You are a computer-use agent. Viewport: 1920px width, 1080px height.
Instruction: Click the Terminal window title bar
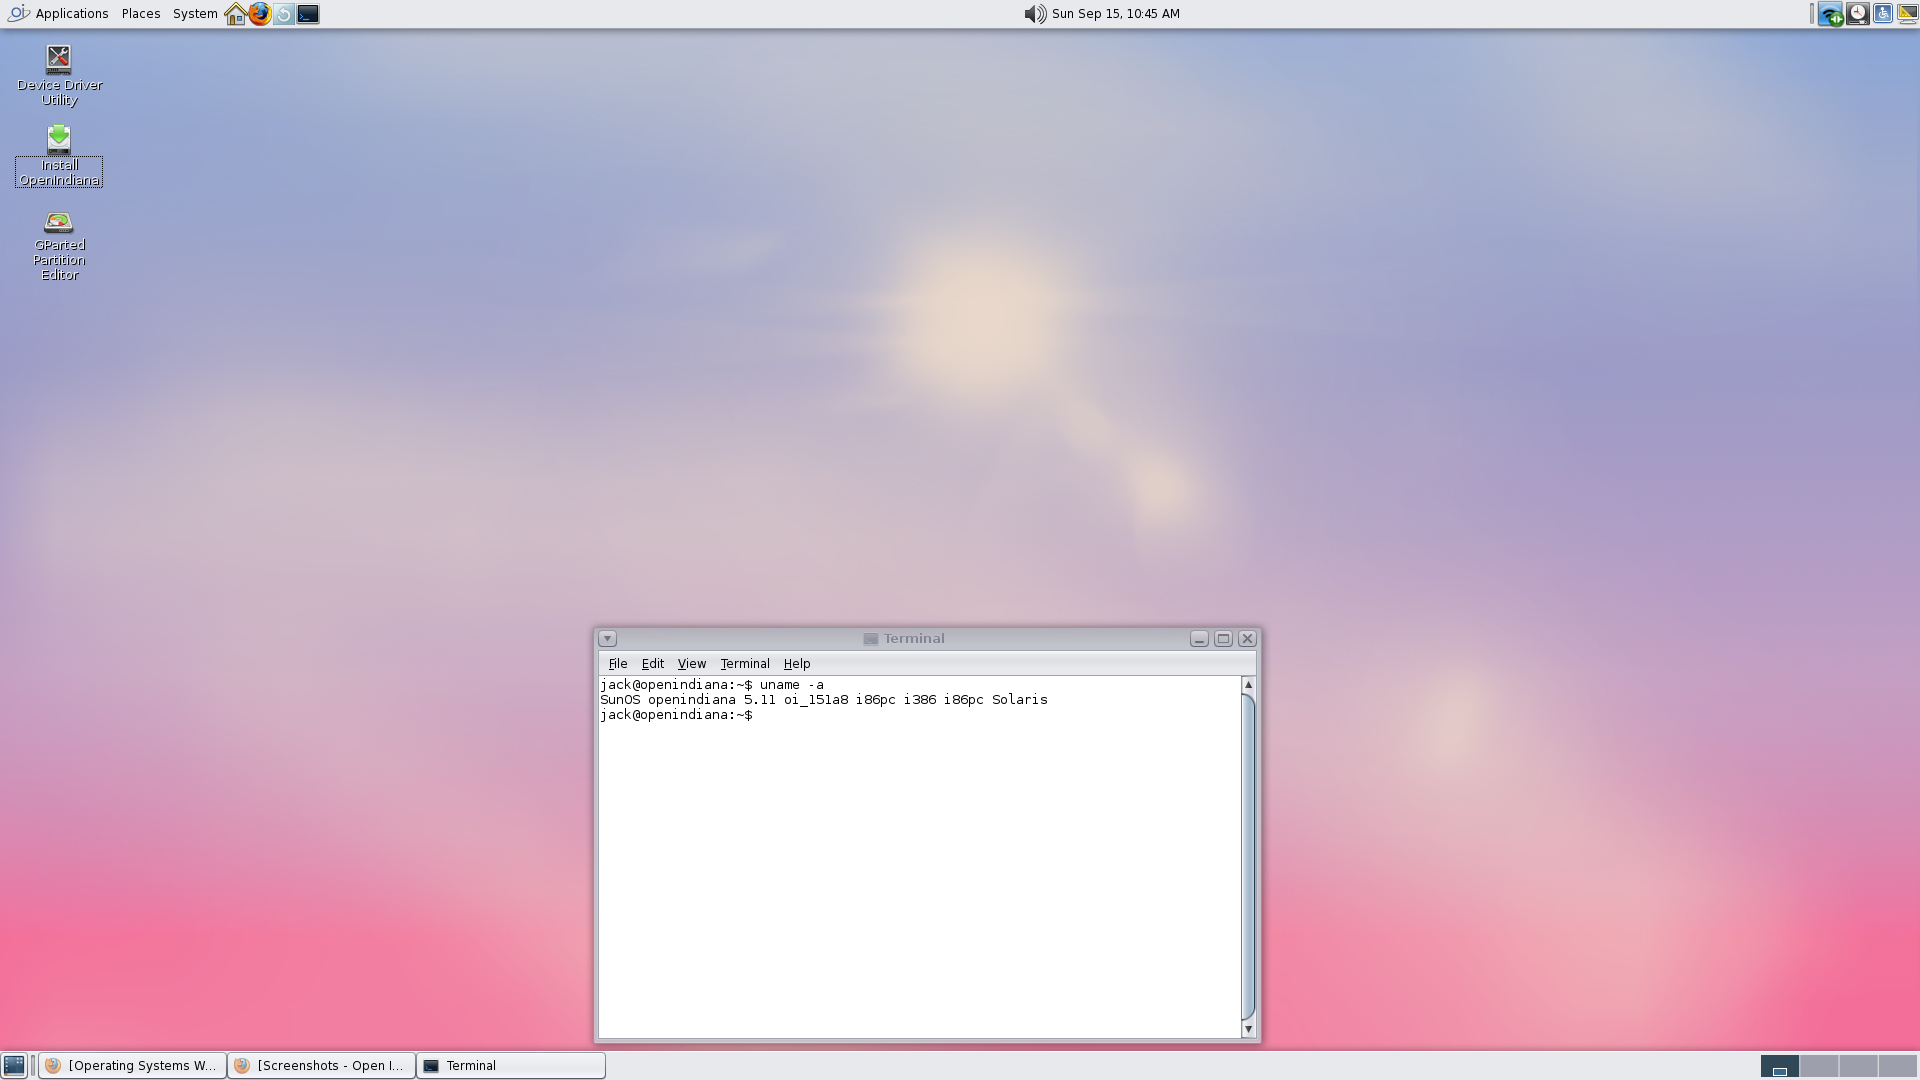tap(904, 639)
